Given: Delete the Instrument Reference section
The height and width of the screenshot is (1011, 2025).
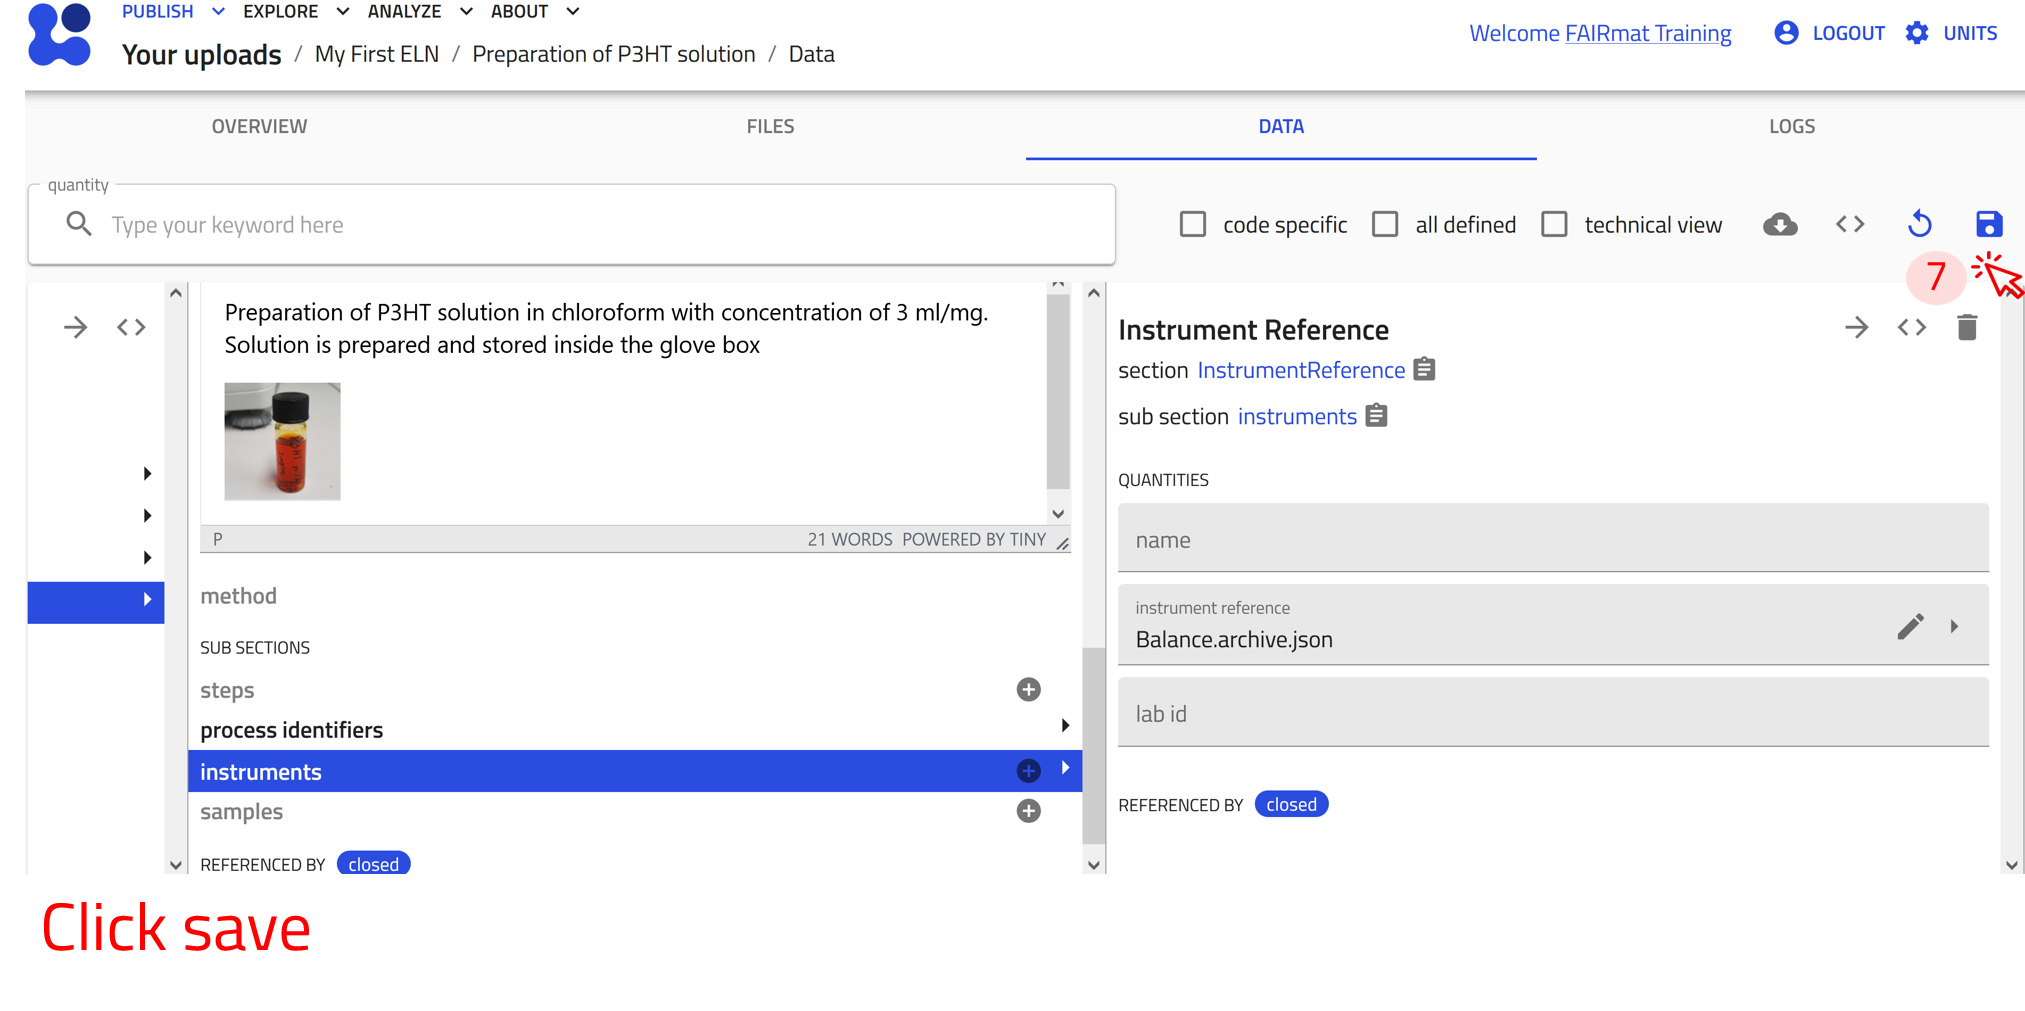Looking at the screenshot, I should 1966,328.
